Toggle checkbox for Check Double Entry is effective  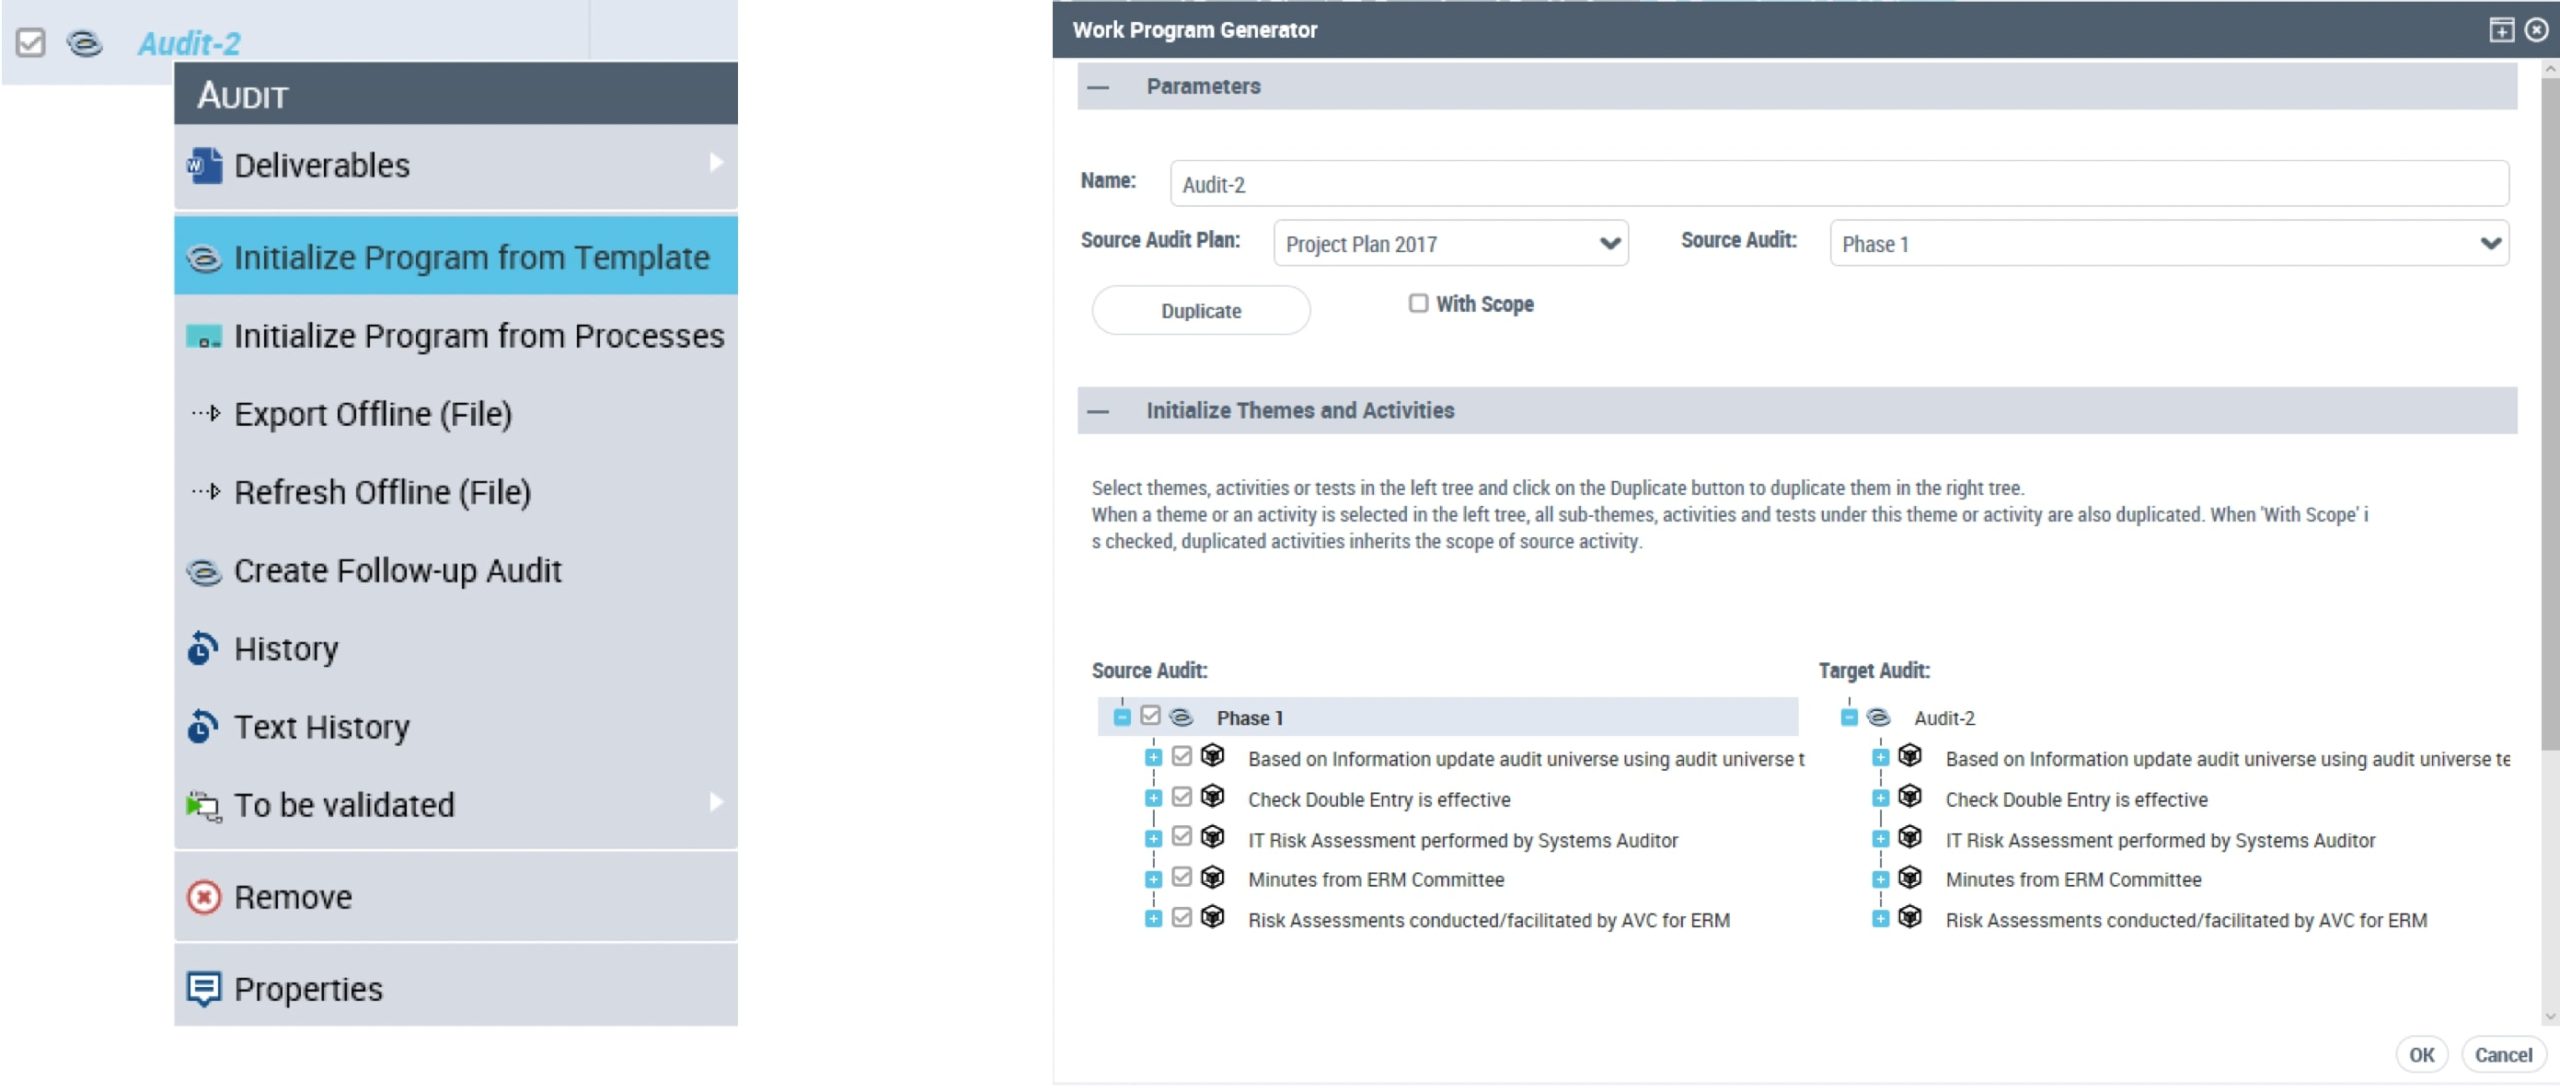1182,797
